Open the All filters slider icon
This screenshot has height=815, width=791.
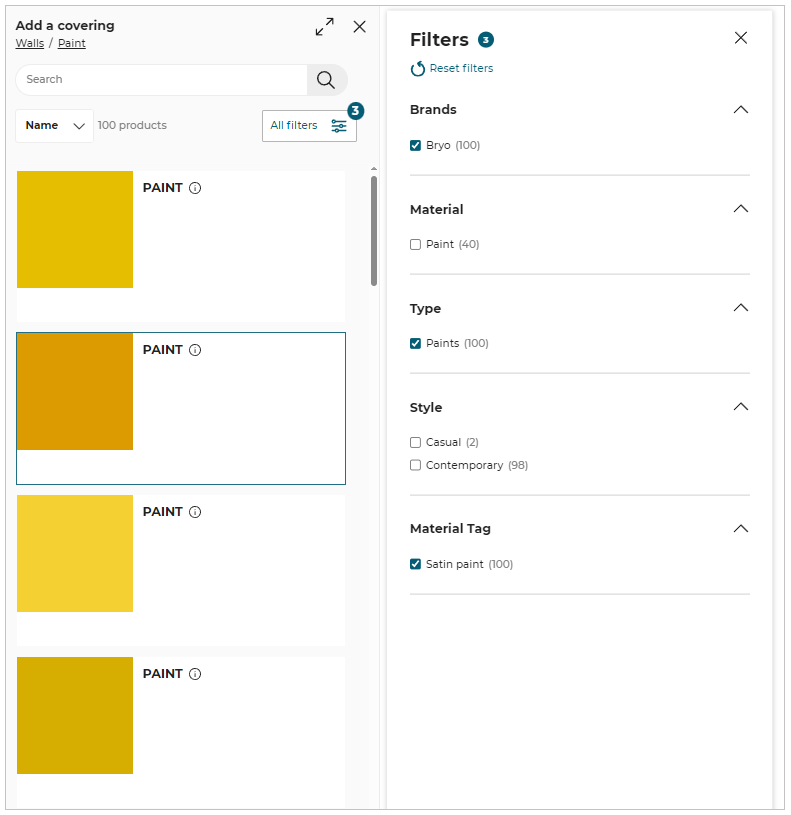click(x=338, y=125)
